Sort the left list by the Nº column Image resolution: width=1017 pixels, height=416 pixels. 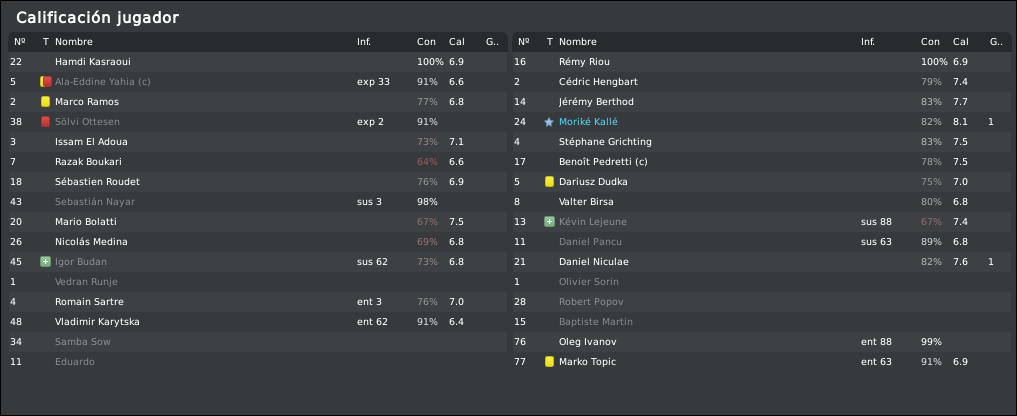(x=20, y=42)
